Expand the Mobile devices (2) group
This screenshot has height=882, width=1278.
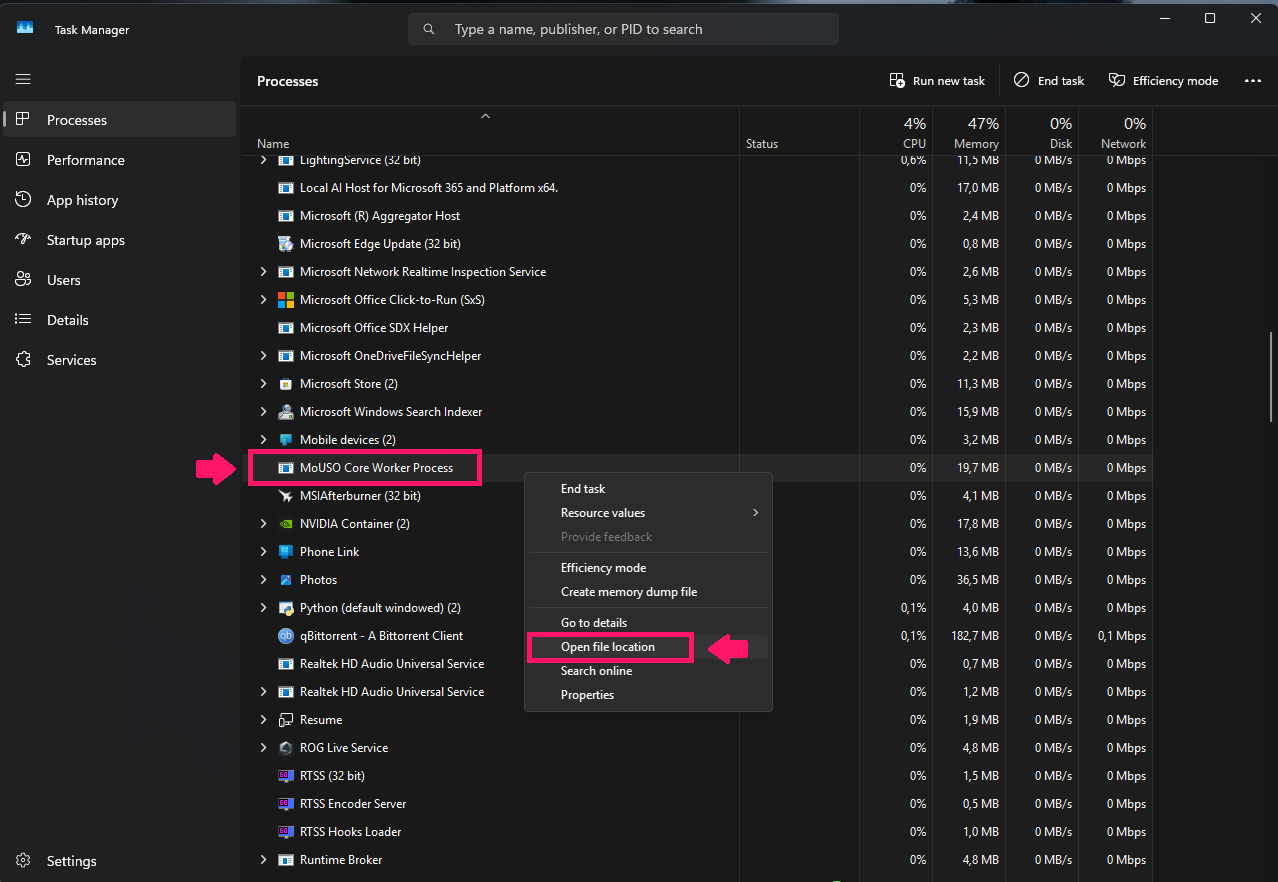point(263,440)
